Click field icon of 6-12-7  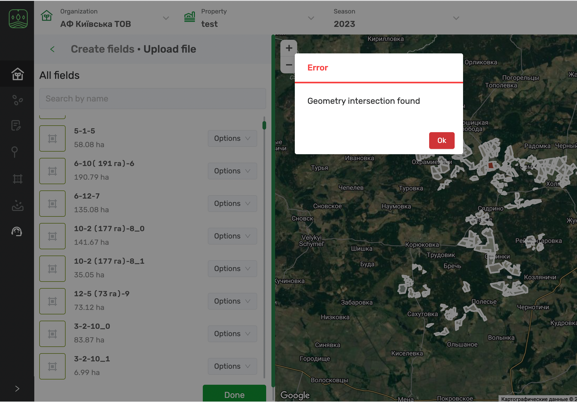click(52, 203)
